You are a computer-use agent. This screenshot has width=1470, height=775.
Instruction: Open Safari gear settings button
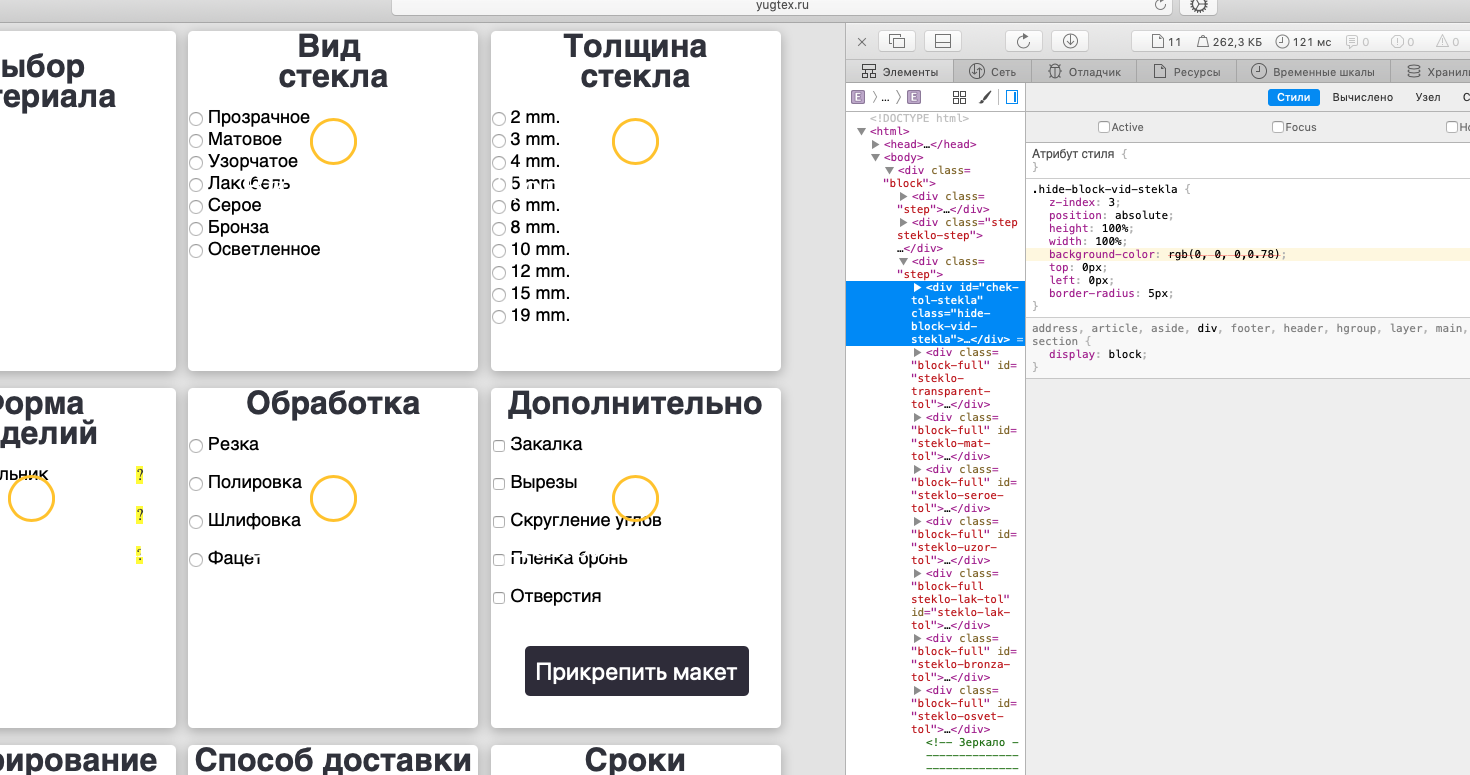pos(1199,6)
